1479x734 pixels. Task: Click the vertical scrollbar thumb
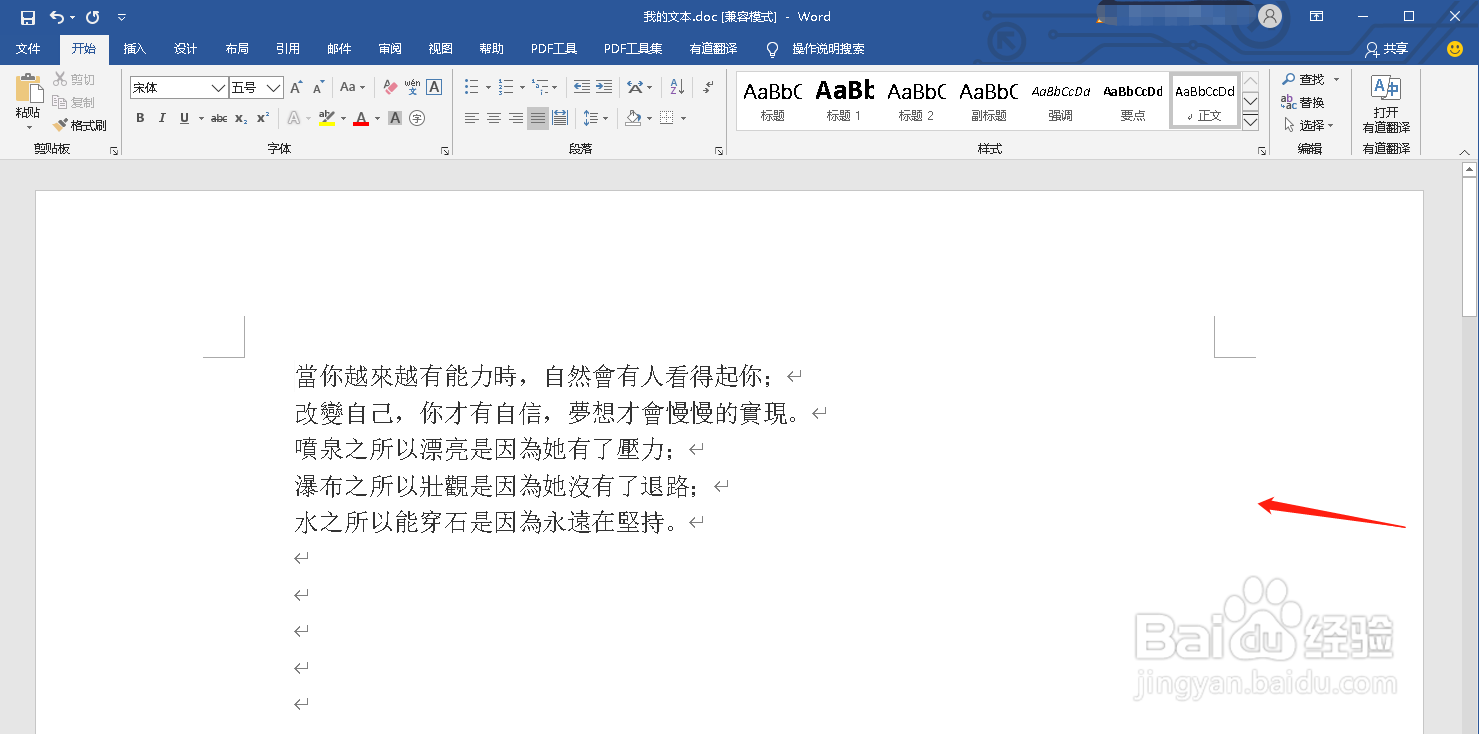(x=1469, y=247)
